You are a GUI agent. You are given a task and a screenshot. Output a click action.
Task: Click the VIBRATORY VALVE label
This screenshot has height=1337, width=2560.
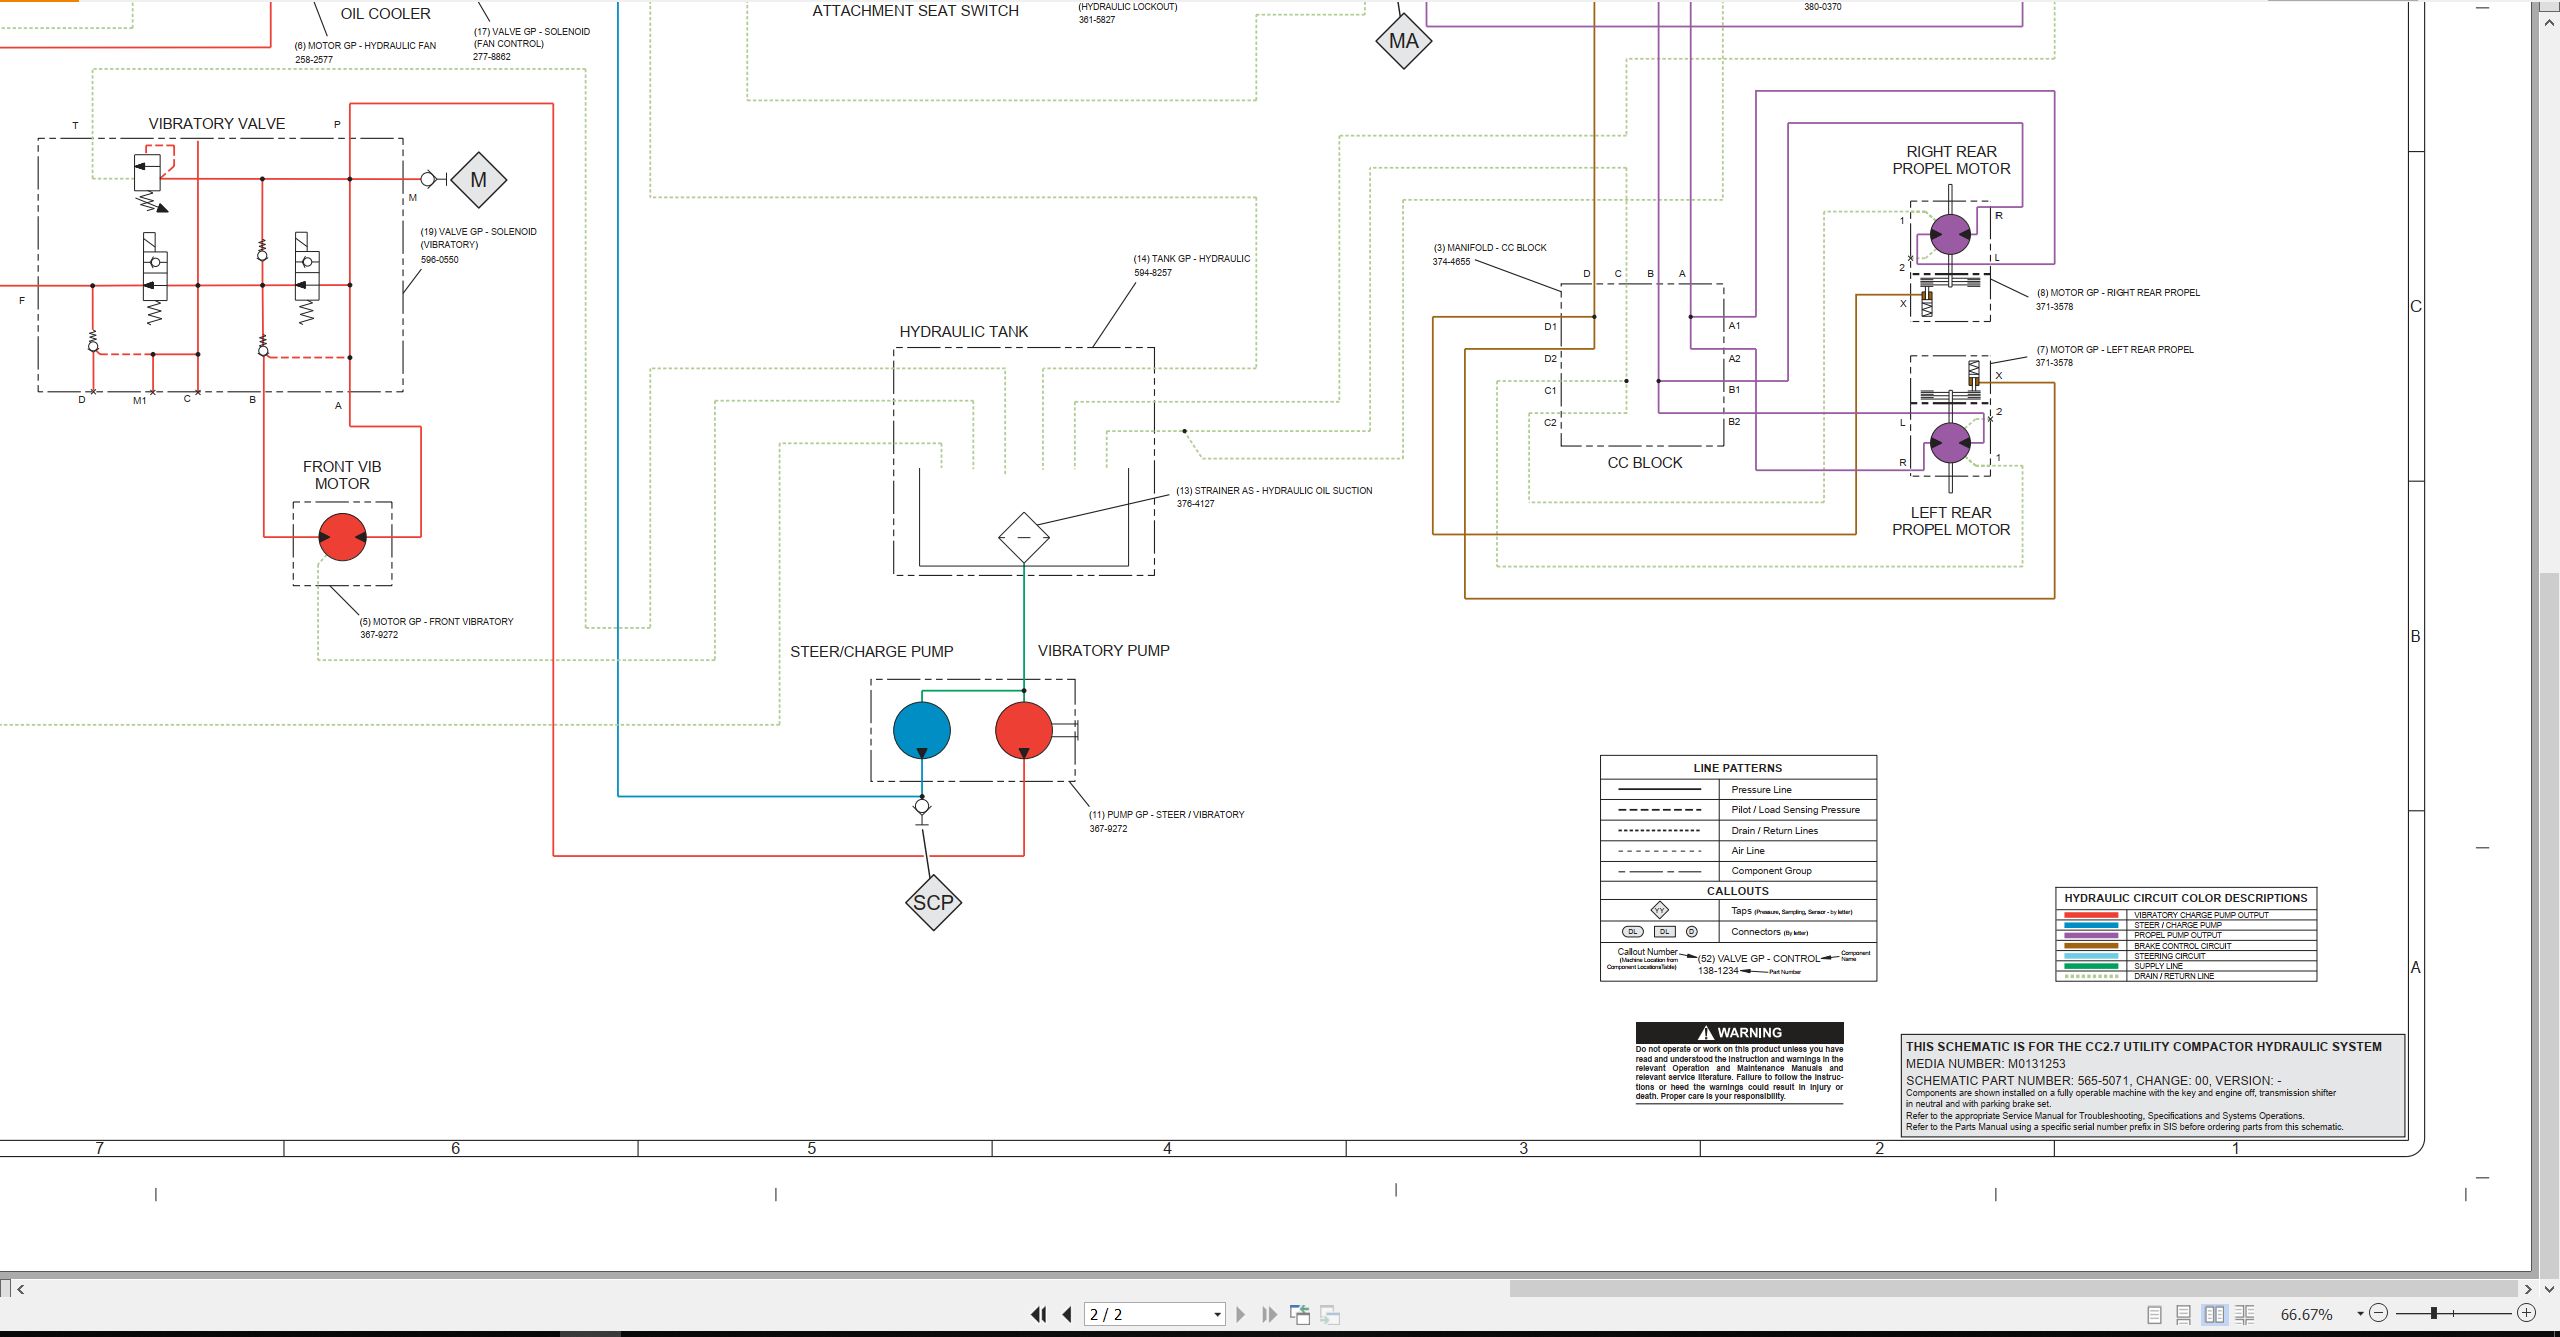click(x=217, y=124)
